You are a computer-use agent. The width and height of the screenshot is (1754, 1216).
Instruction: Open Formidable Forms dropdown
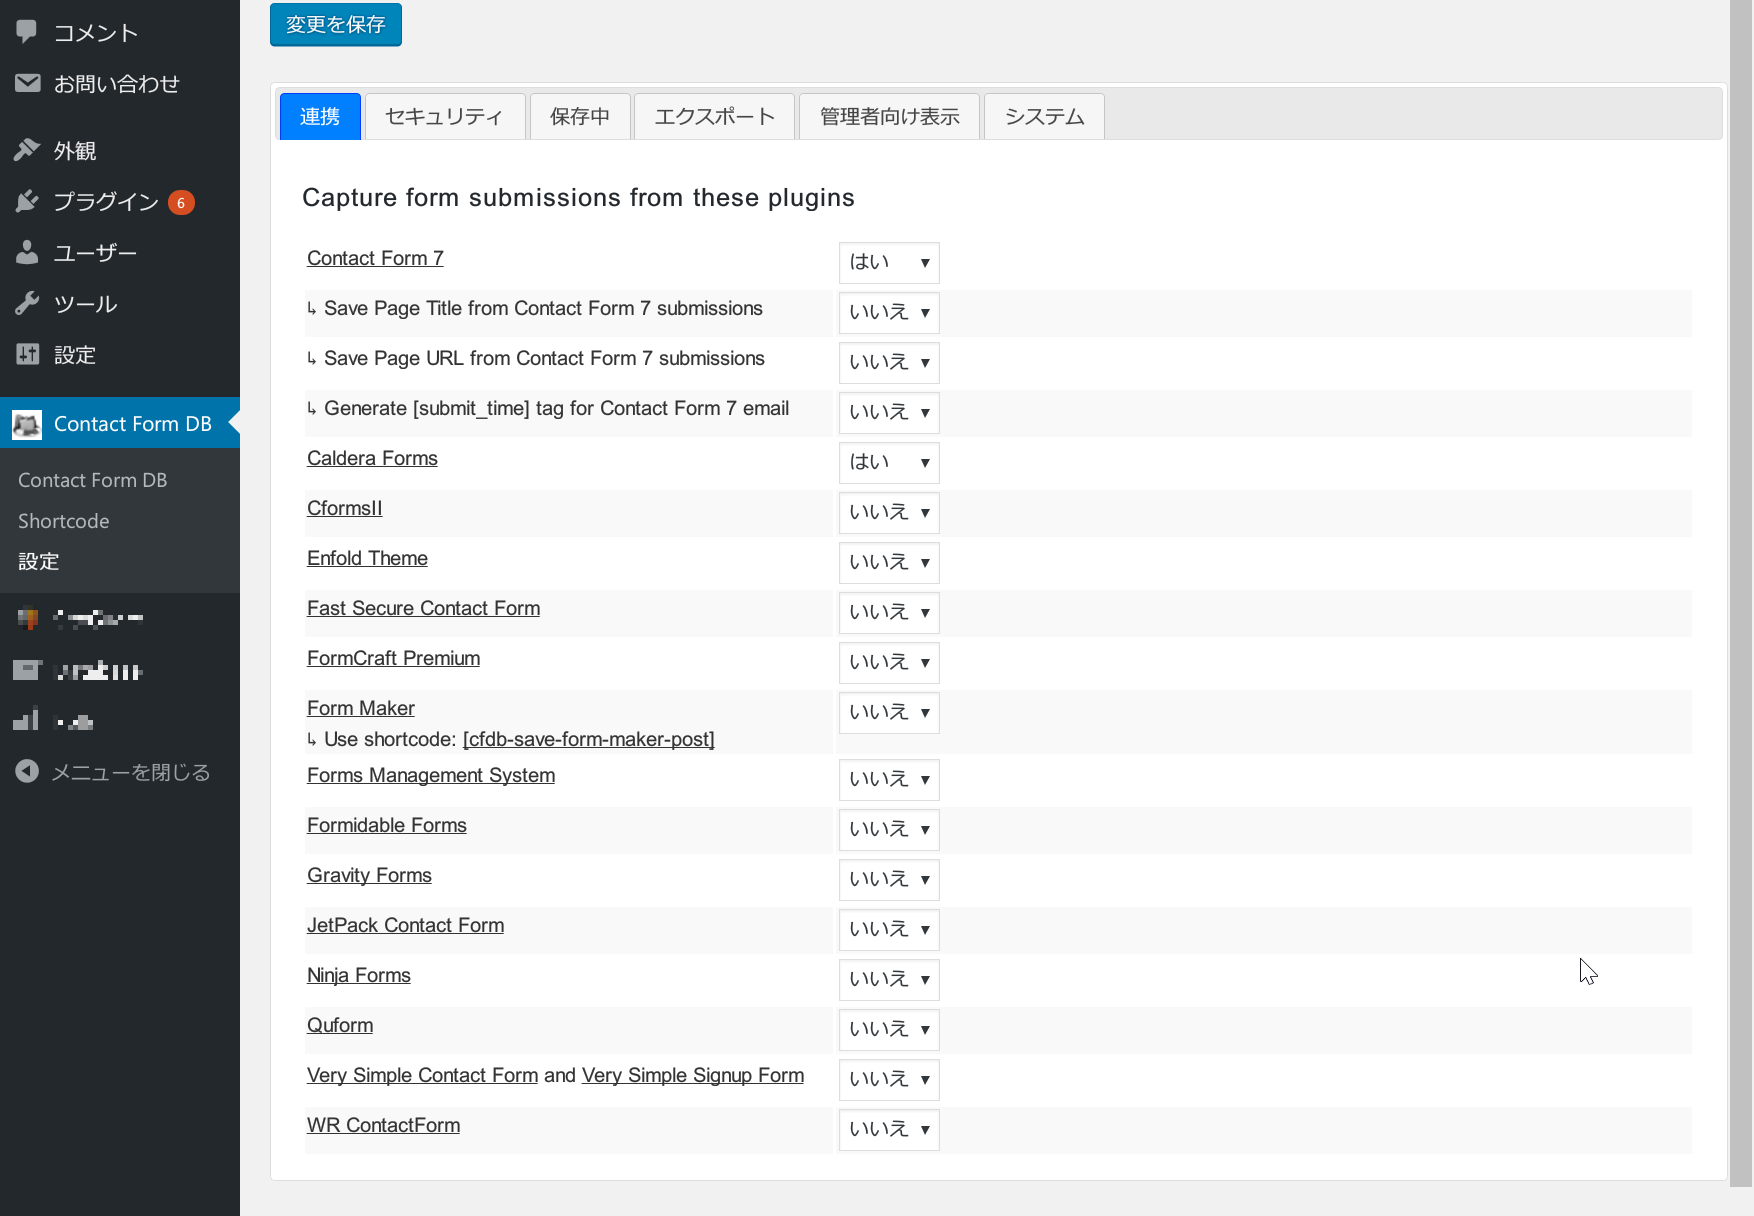[x=889, y=829]
